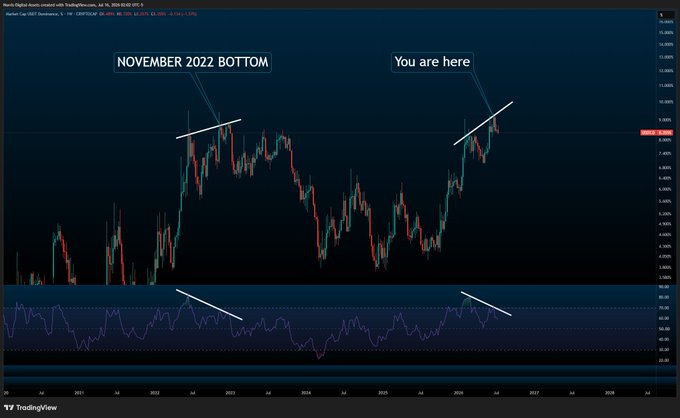This screenshot has width=680, height=418.
Task: Click the 11.000% price axis label
Action: point(666,86)
